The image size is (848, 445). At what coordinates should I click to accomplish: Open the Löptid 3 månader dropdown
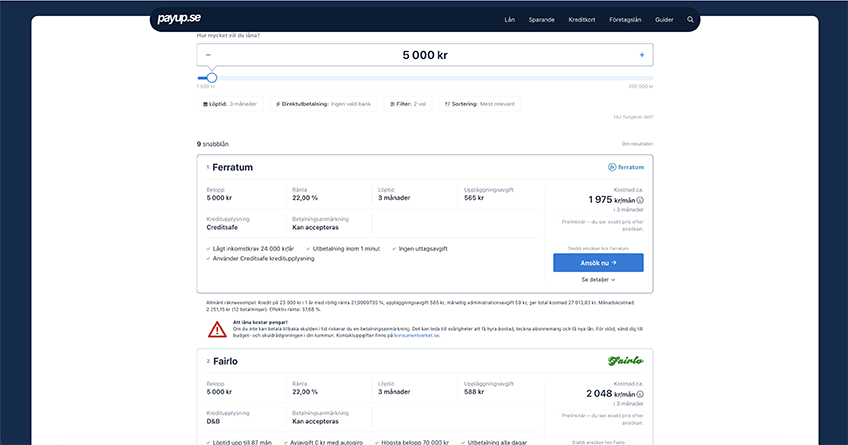point(232,104)
